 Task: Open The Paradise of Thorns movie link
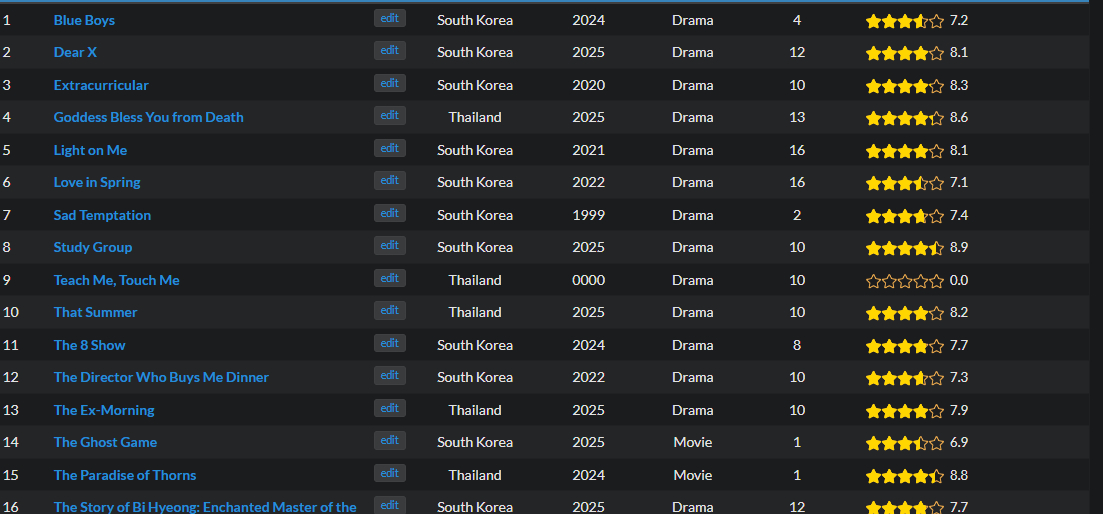125,475
